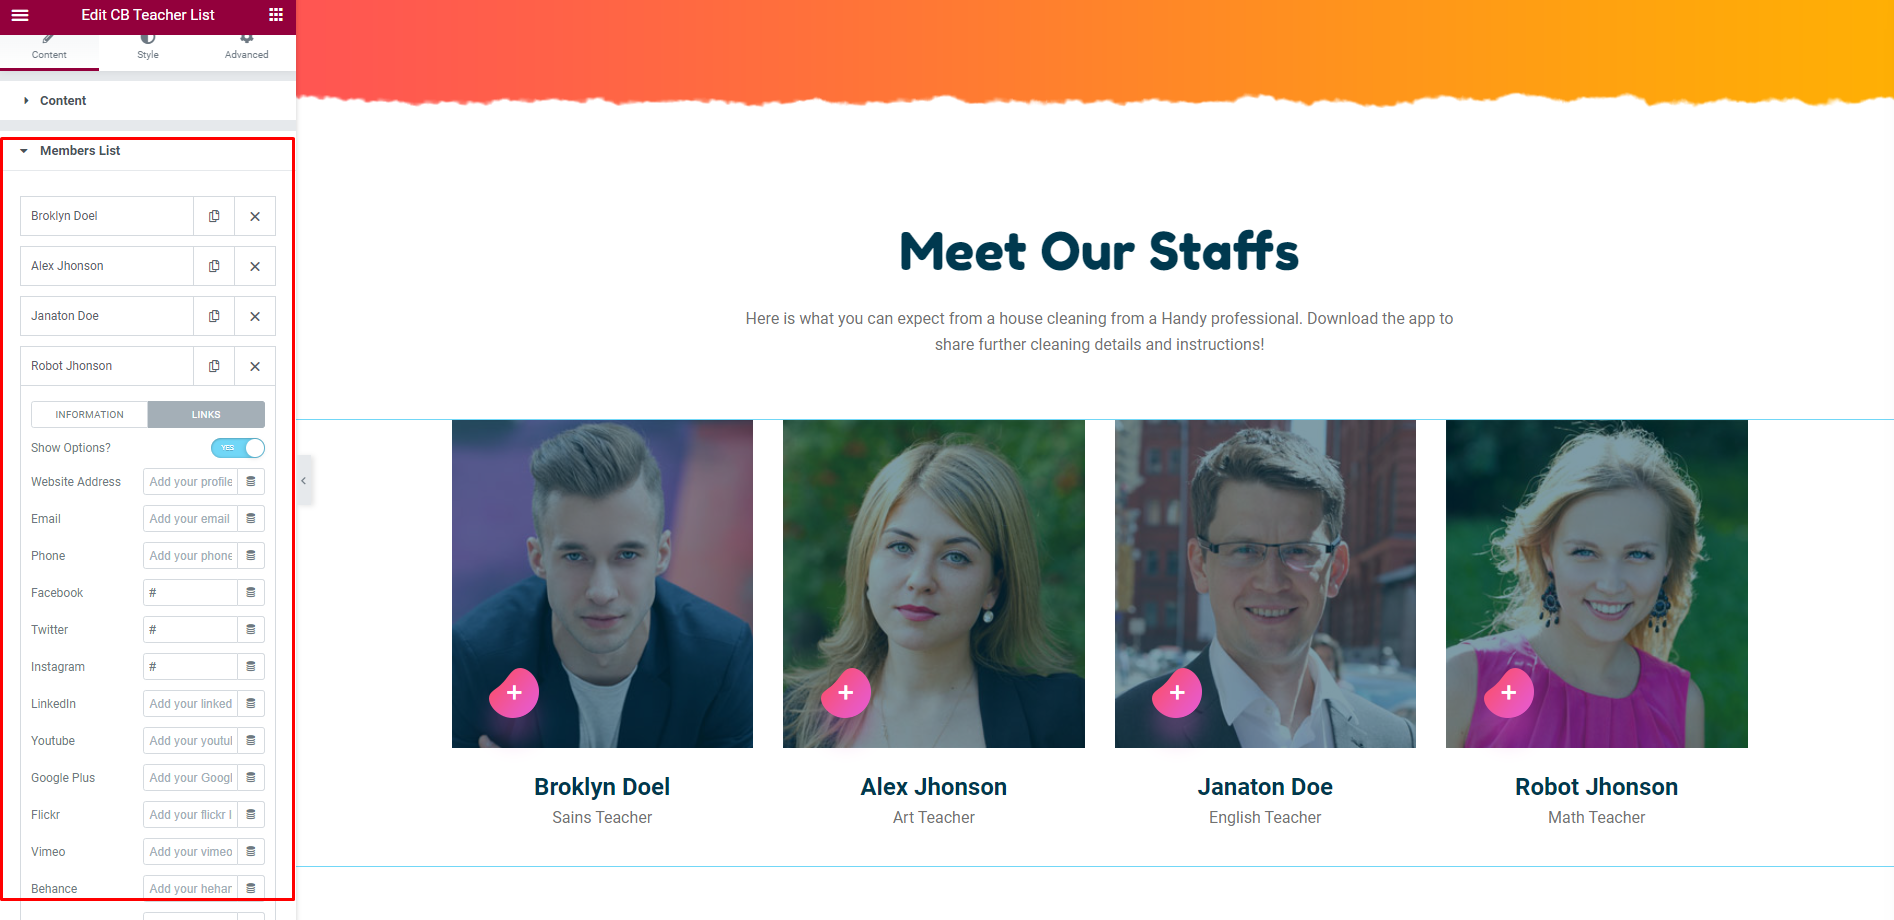Remove the Alex Jhonson member item
Viewport: 1894px width, 920px height.
pos(255,266)
